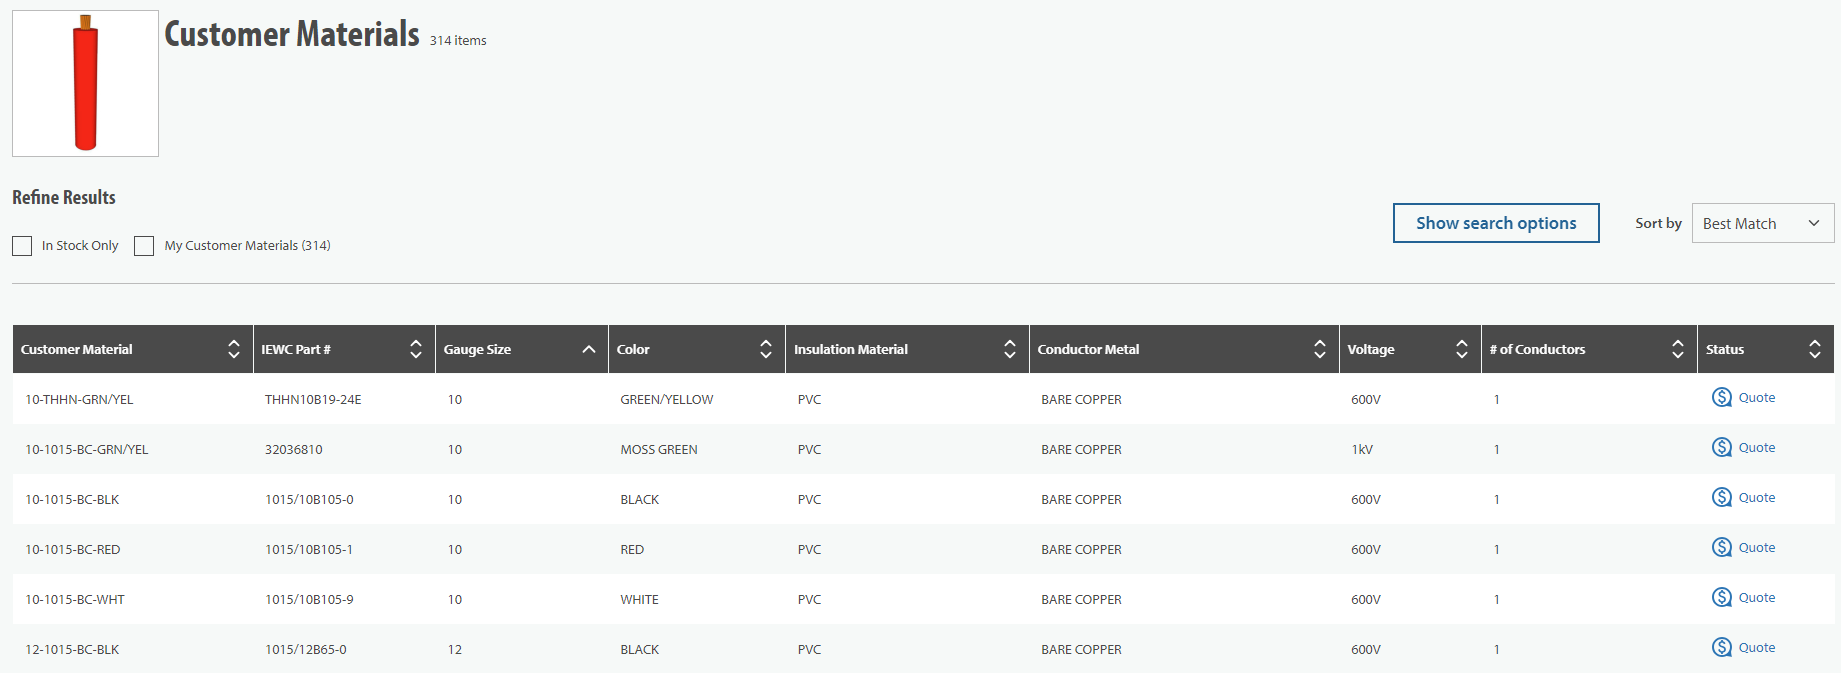
Task: Click sort arrows on Voltage column
Action: point(1462,349)
